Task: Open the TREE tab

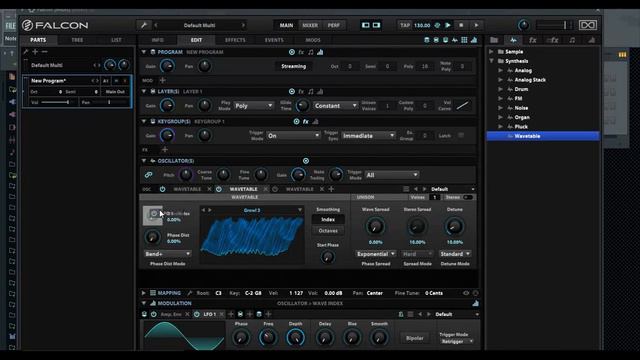Action: click(x=77, y=40)
